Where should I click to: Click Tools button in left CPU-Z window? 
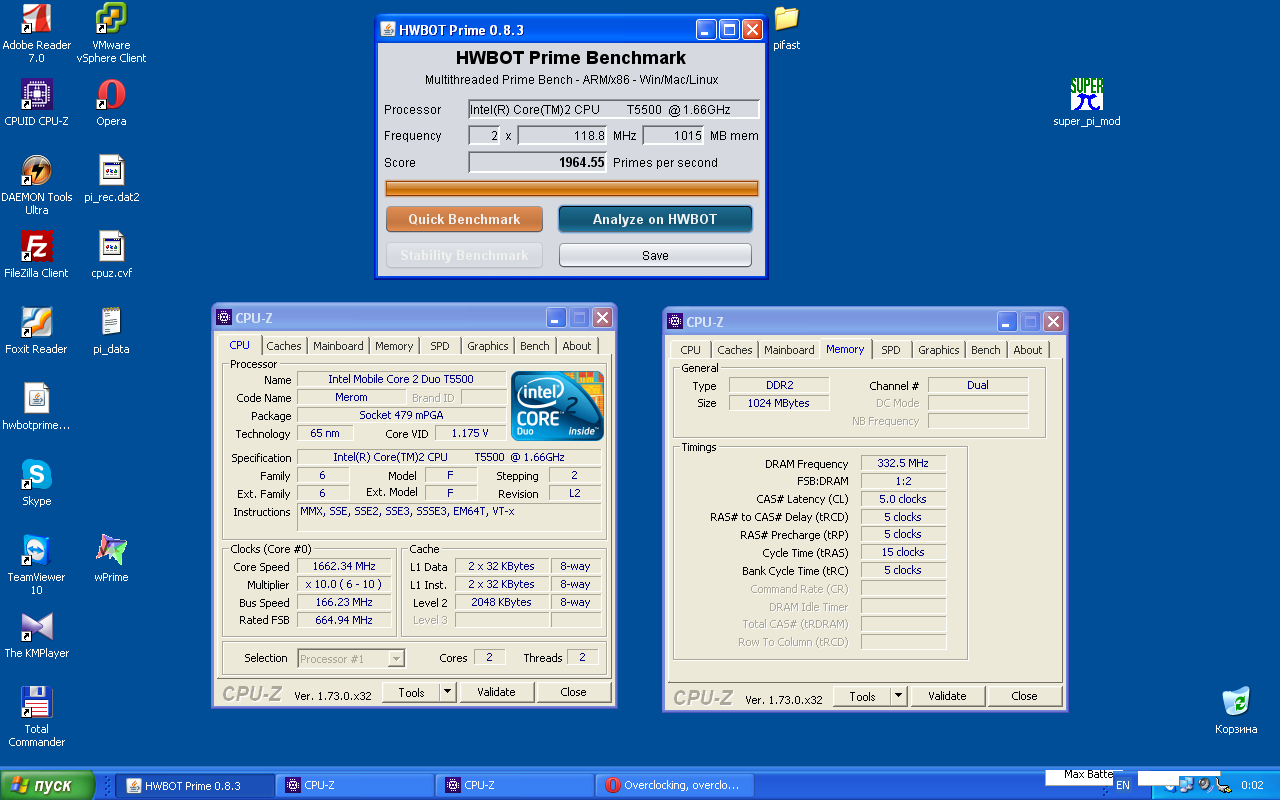click(411, 692)
